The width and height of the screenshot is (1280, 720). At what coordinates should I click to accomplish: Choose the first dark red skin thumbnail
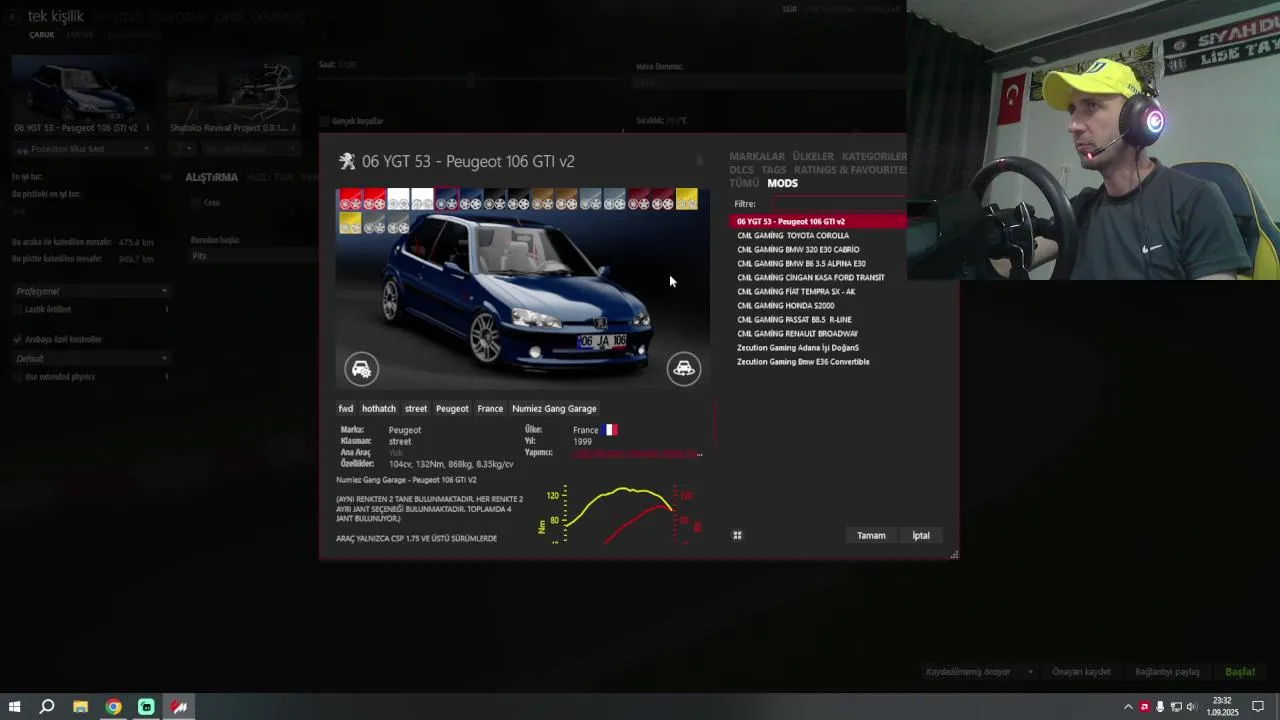pyautogui.click(x=638, y=199)
